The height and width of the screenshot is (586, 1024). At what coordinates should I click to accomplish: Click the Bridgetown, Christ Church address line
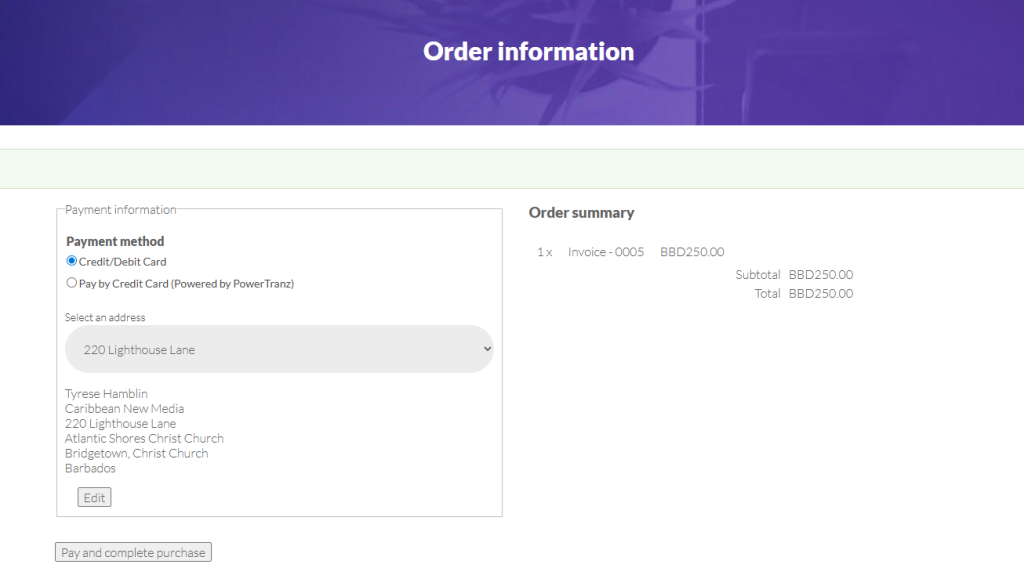[136, 453]
